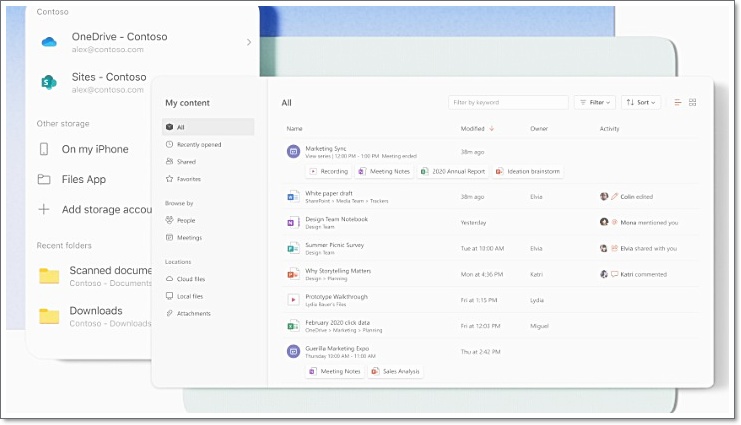Open Scanned documents recent folder
Screen dimensions: 741x425
click(95, 276)
